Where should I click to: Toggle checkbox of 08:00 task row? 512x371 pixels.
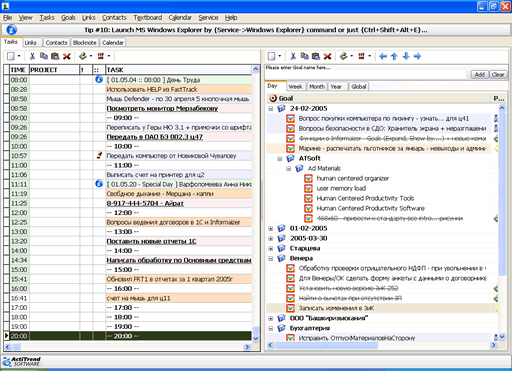[7, 80]
